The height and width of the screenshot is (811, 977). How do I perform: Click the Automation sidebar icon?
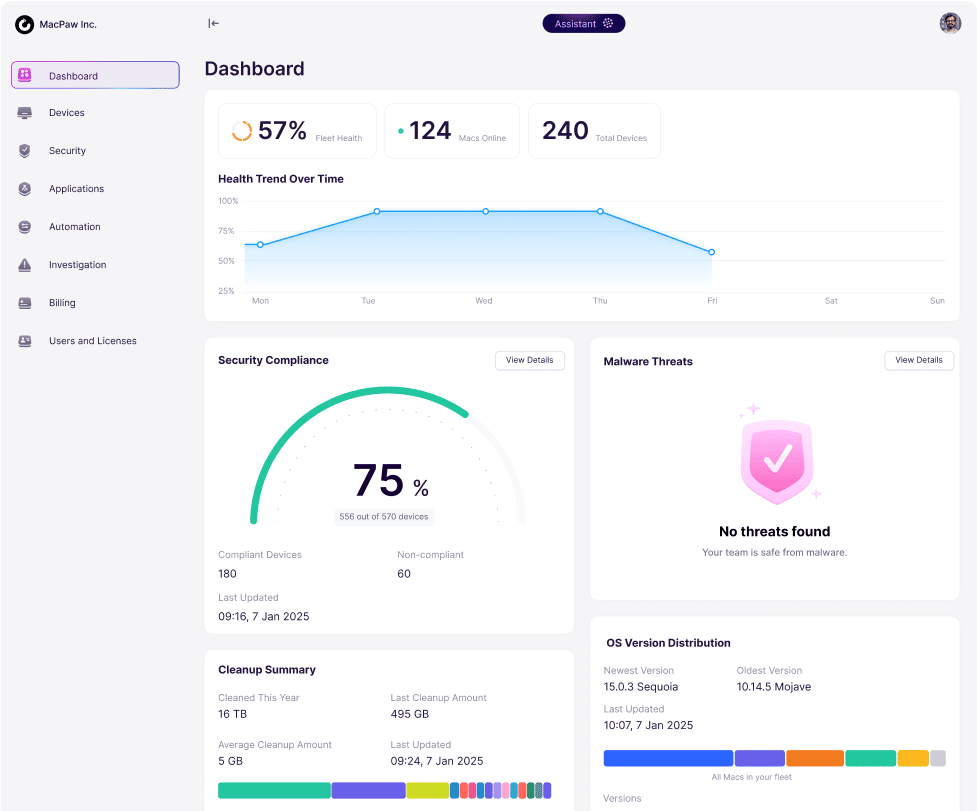[x=25, y=227]
